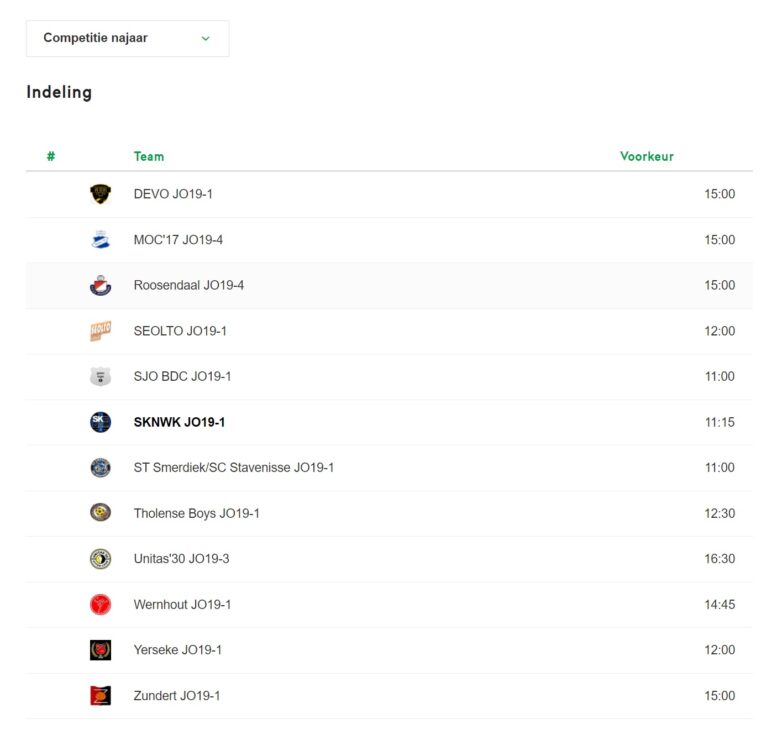
Task: Click the DEVO club logo
Action: point(100,194)
